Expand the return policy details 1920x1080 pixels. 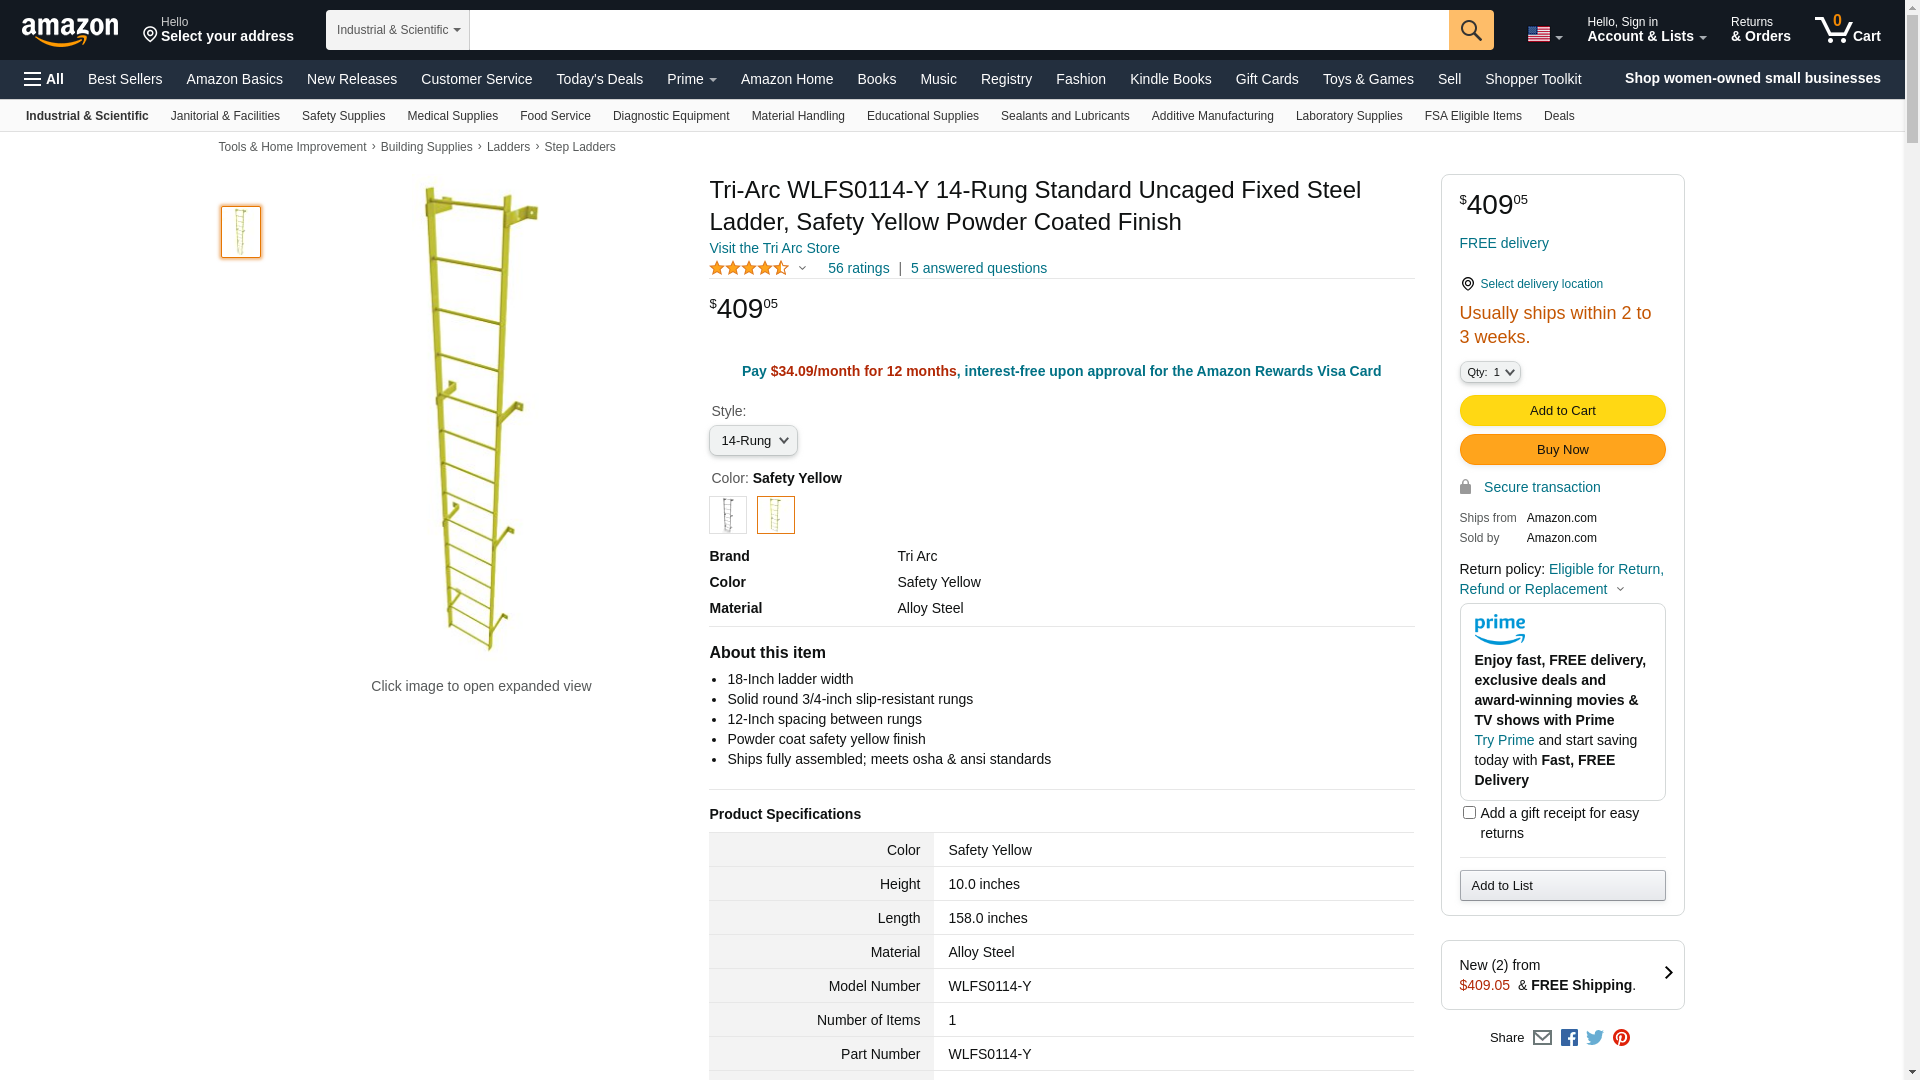click(x=1620, y=589)
